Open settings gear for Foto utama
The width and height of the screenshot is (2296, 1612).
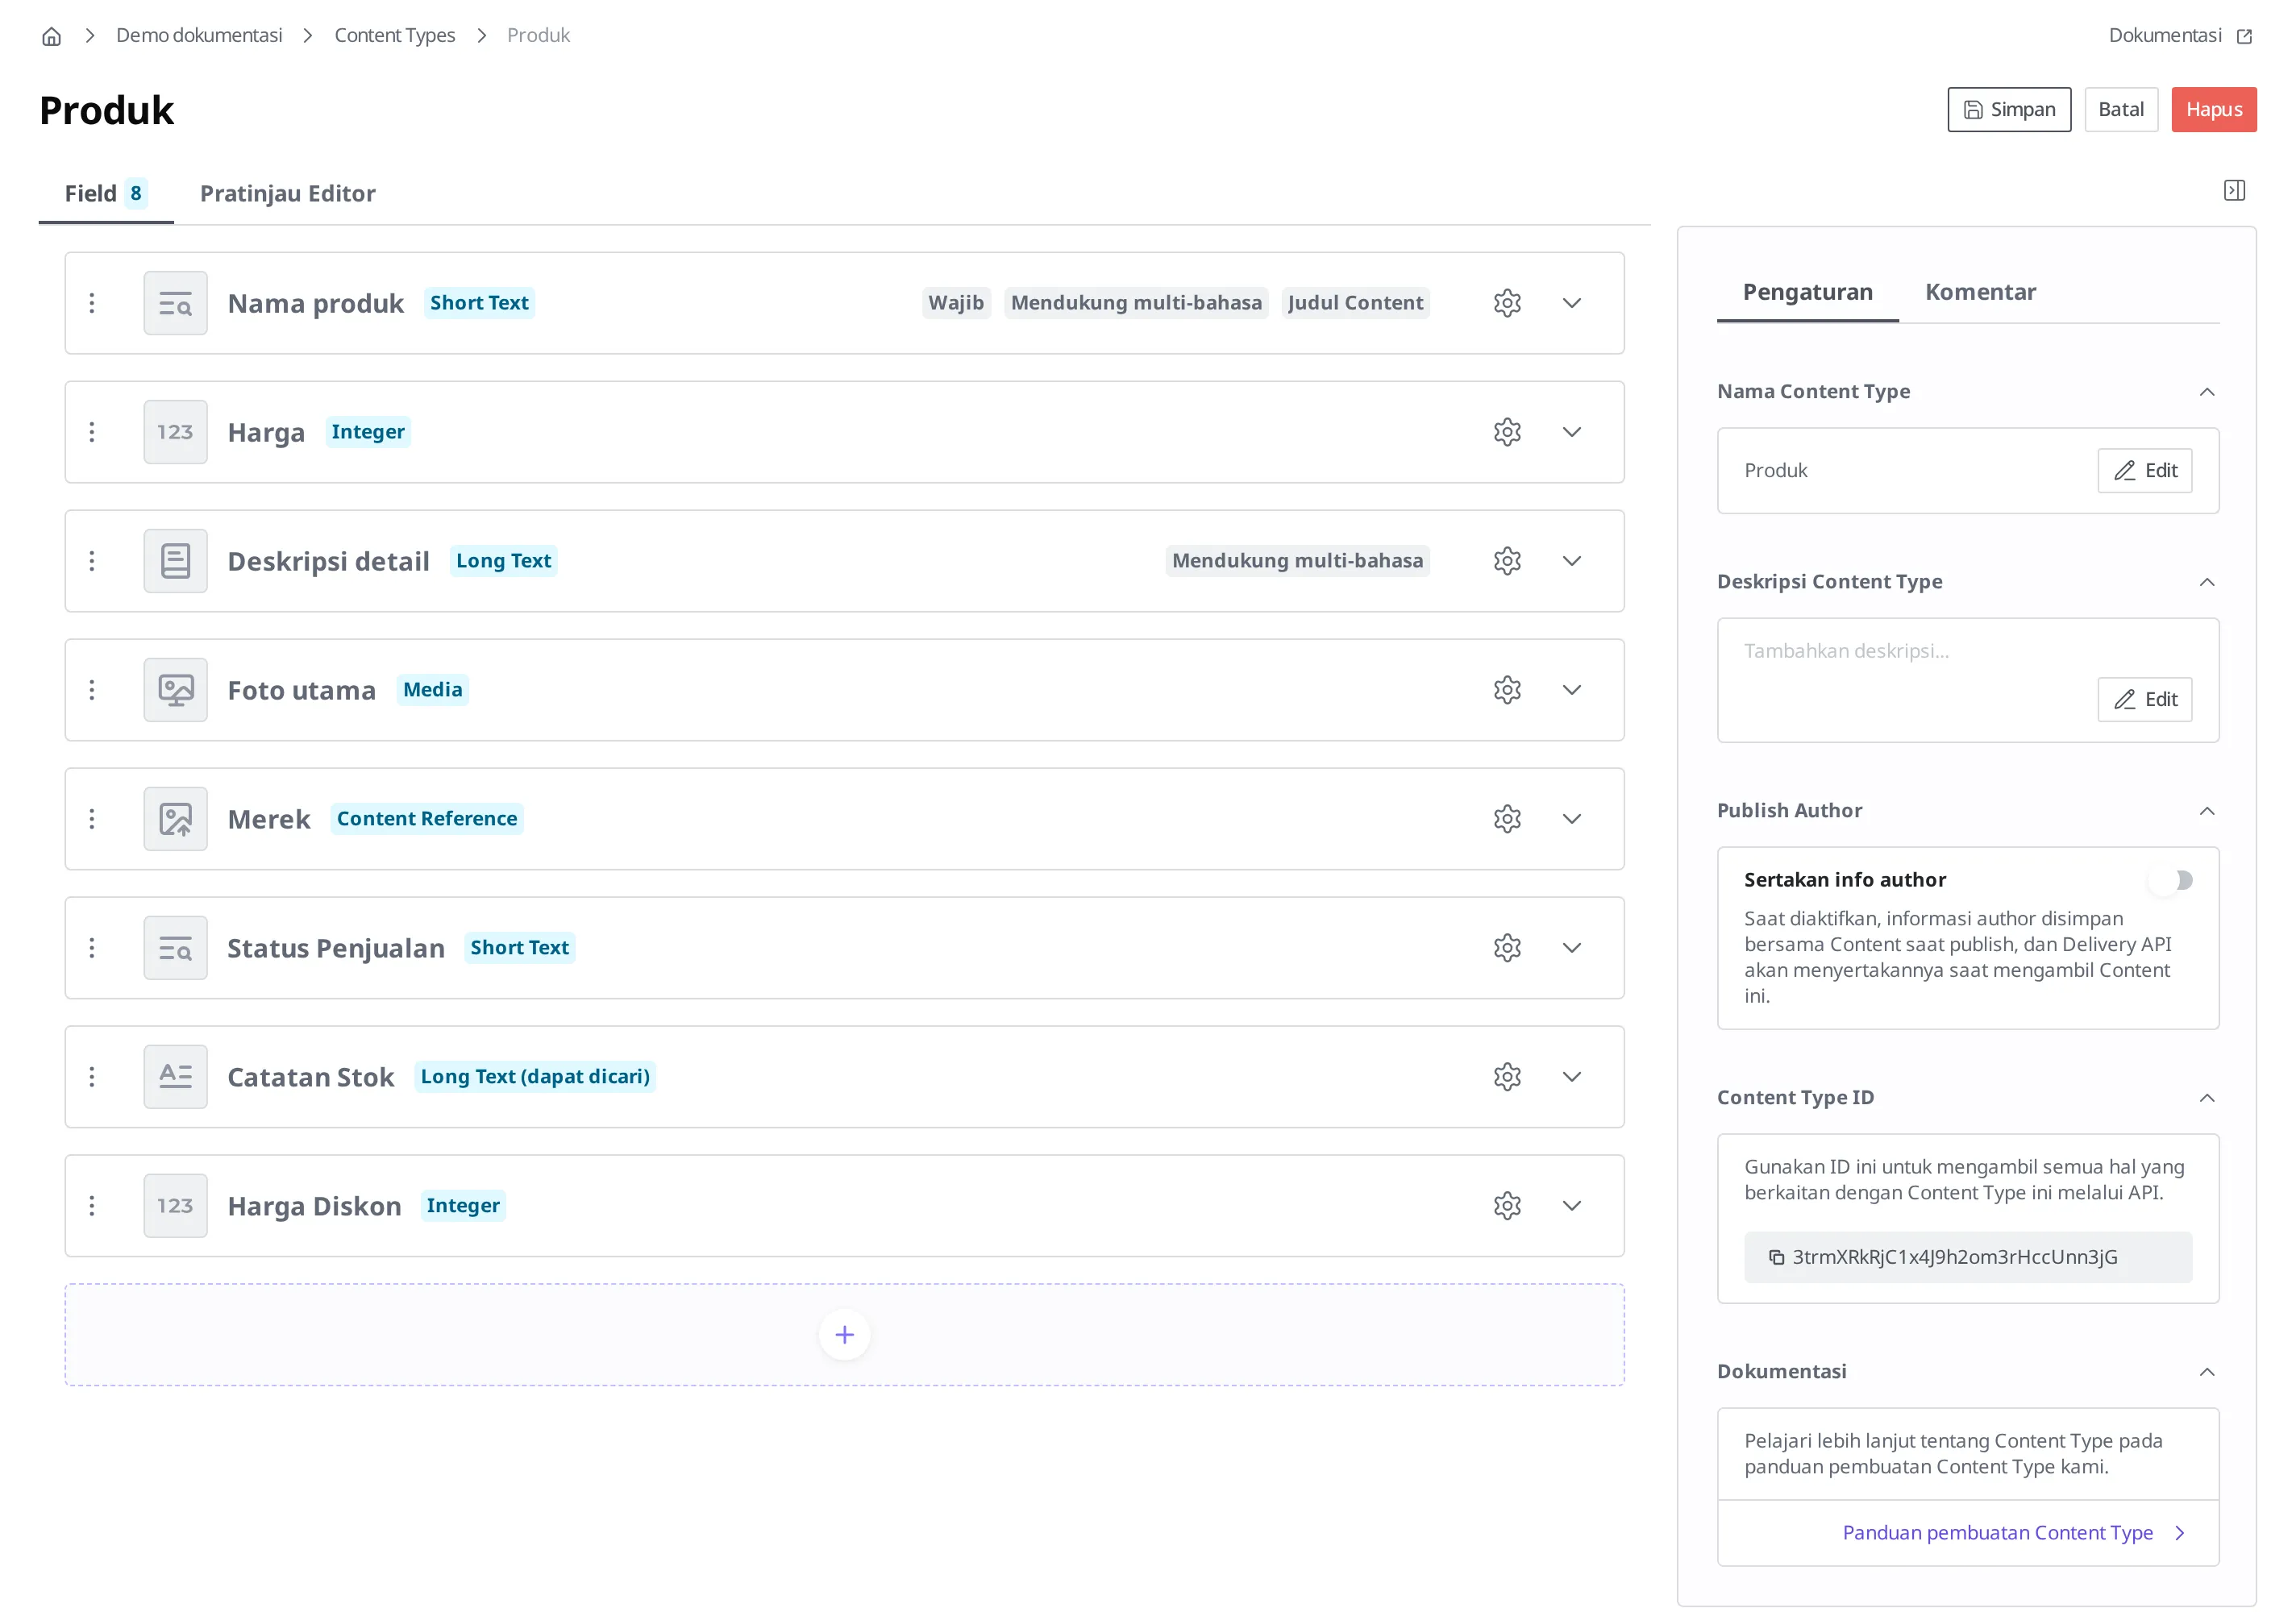click(x=1507, y=690)
